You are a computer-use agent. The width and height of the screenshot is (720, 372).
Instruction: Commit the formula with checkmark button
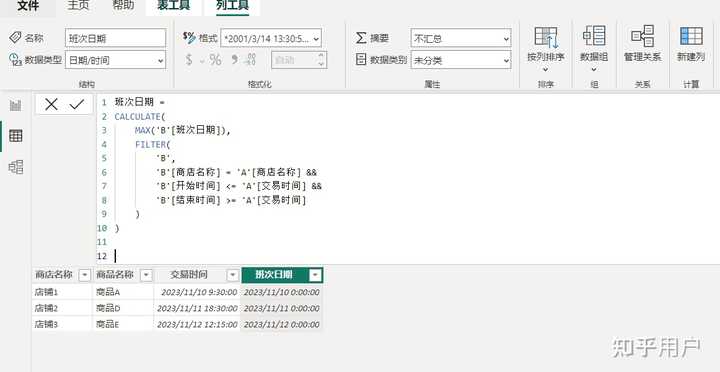(x=77, y=105)
